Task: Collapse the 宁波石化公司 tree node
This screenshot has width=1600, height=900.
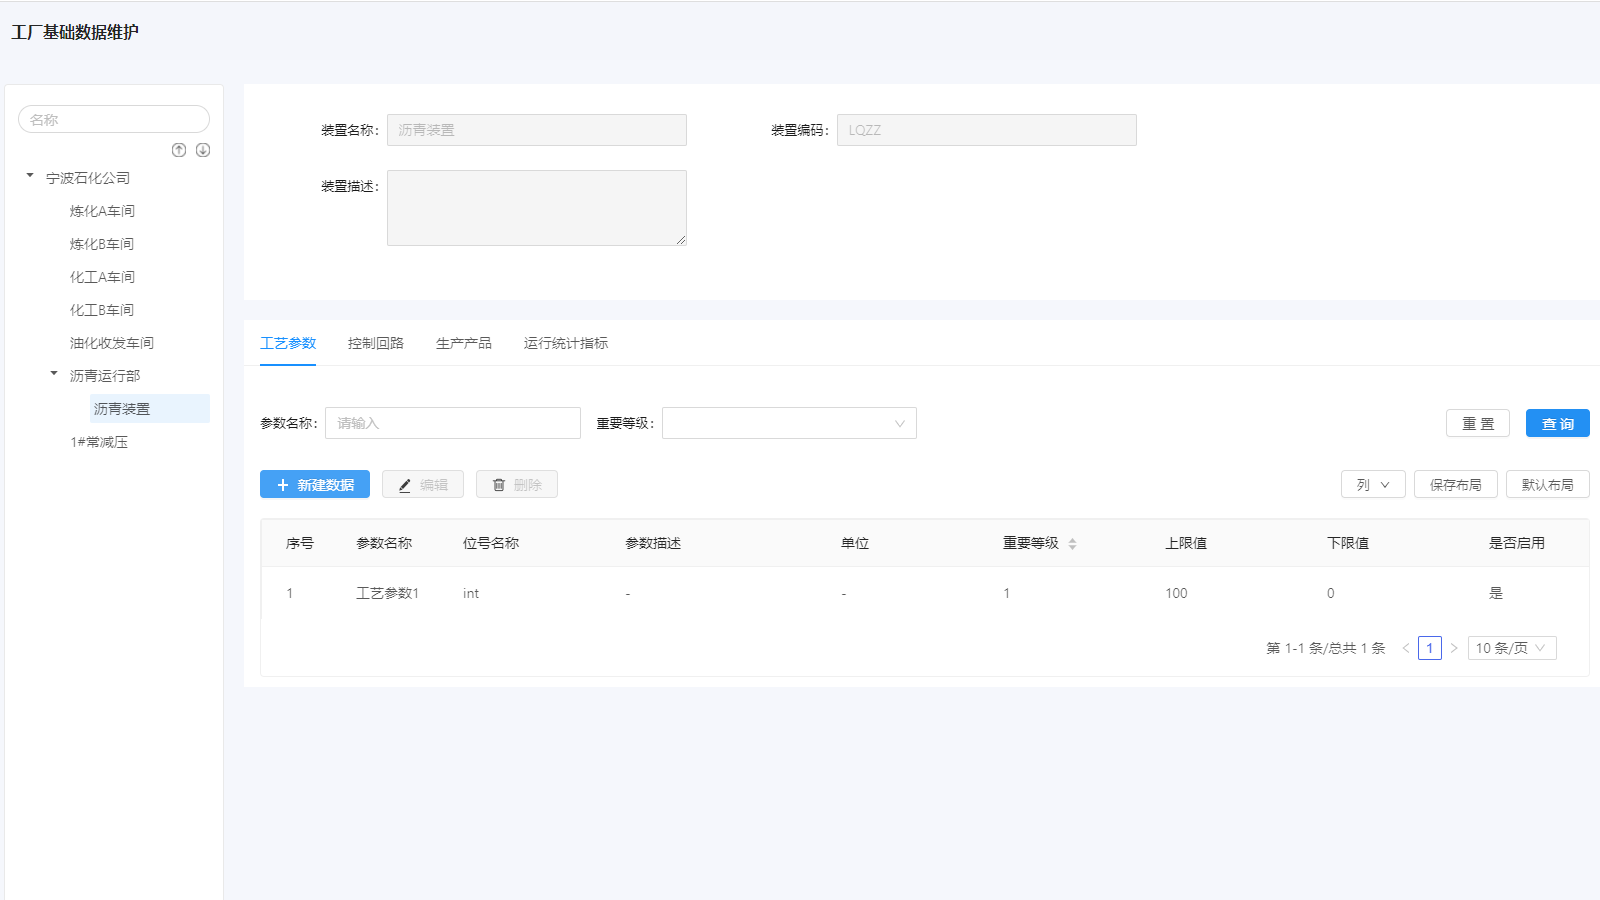Action: 30,176
